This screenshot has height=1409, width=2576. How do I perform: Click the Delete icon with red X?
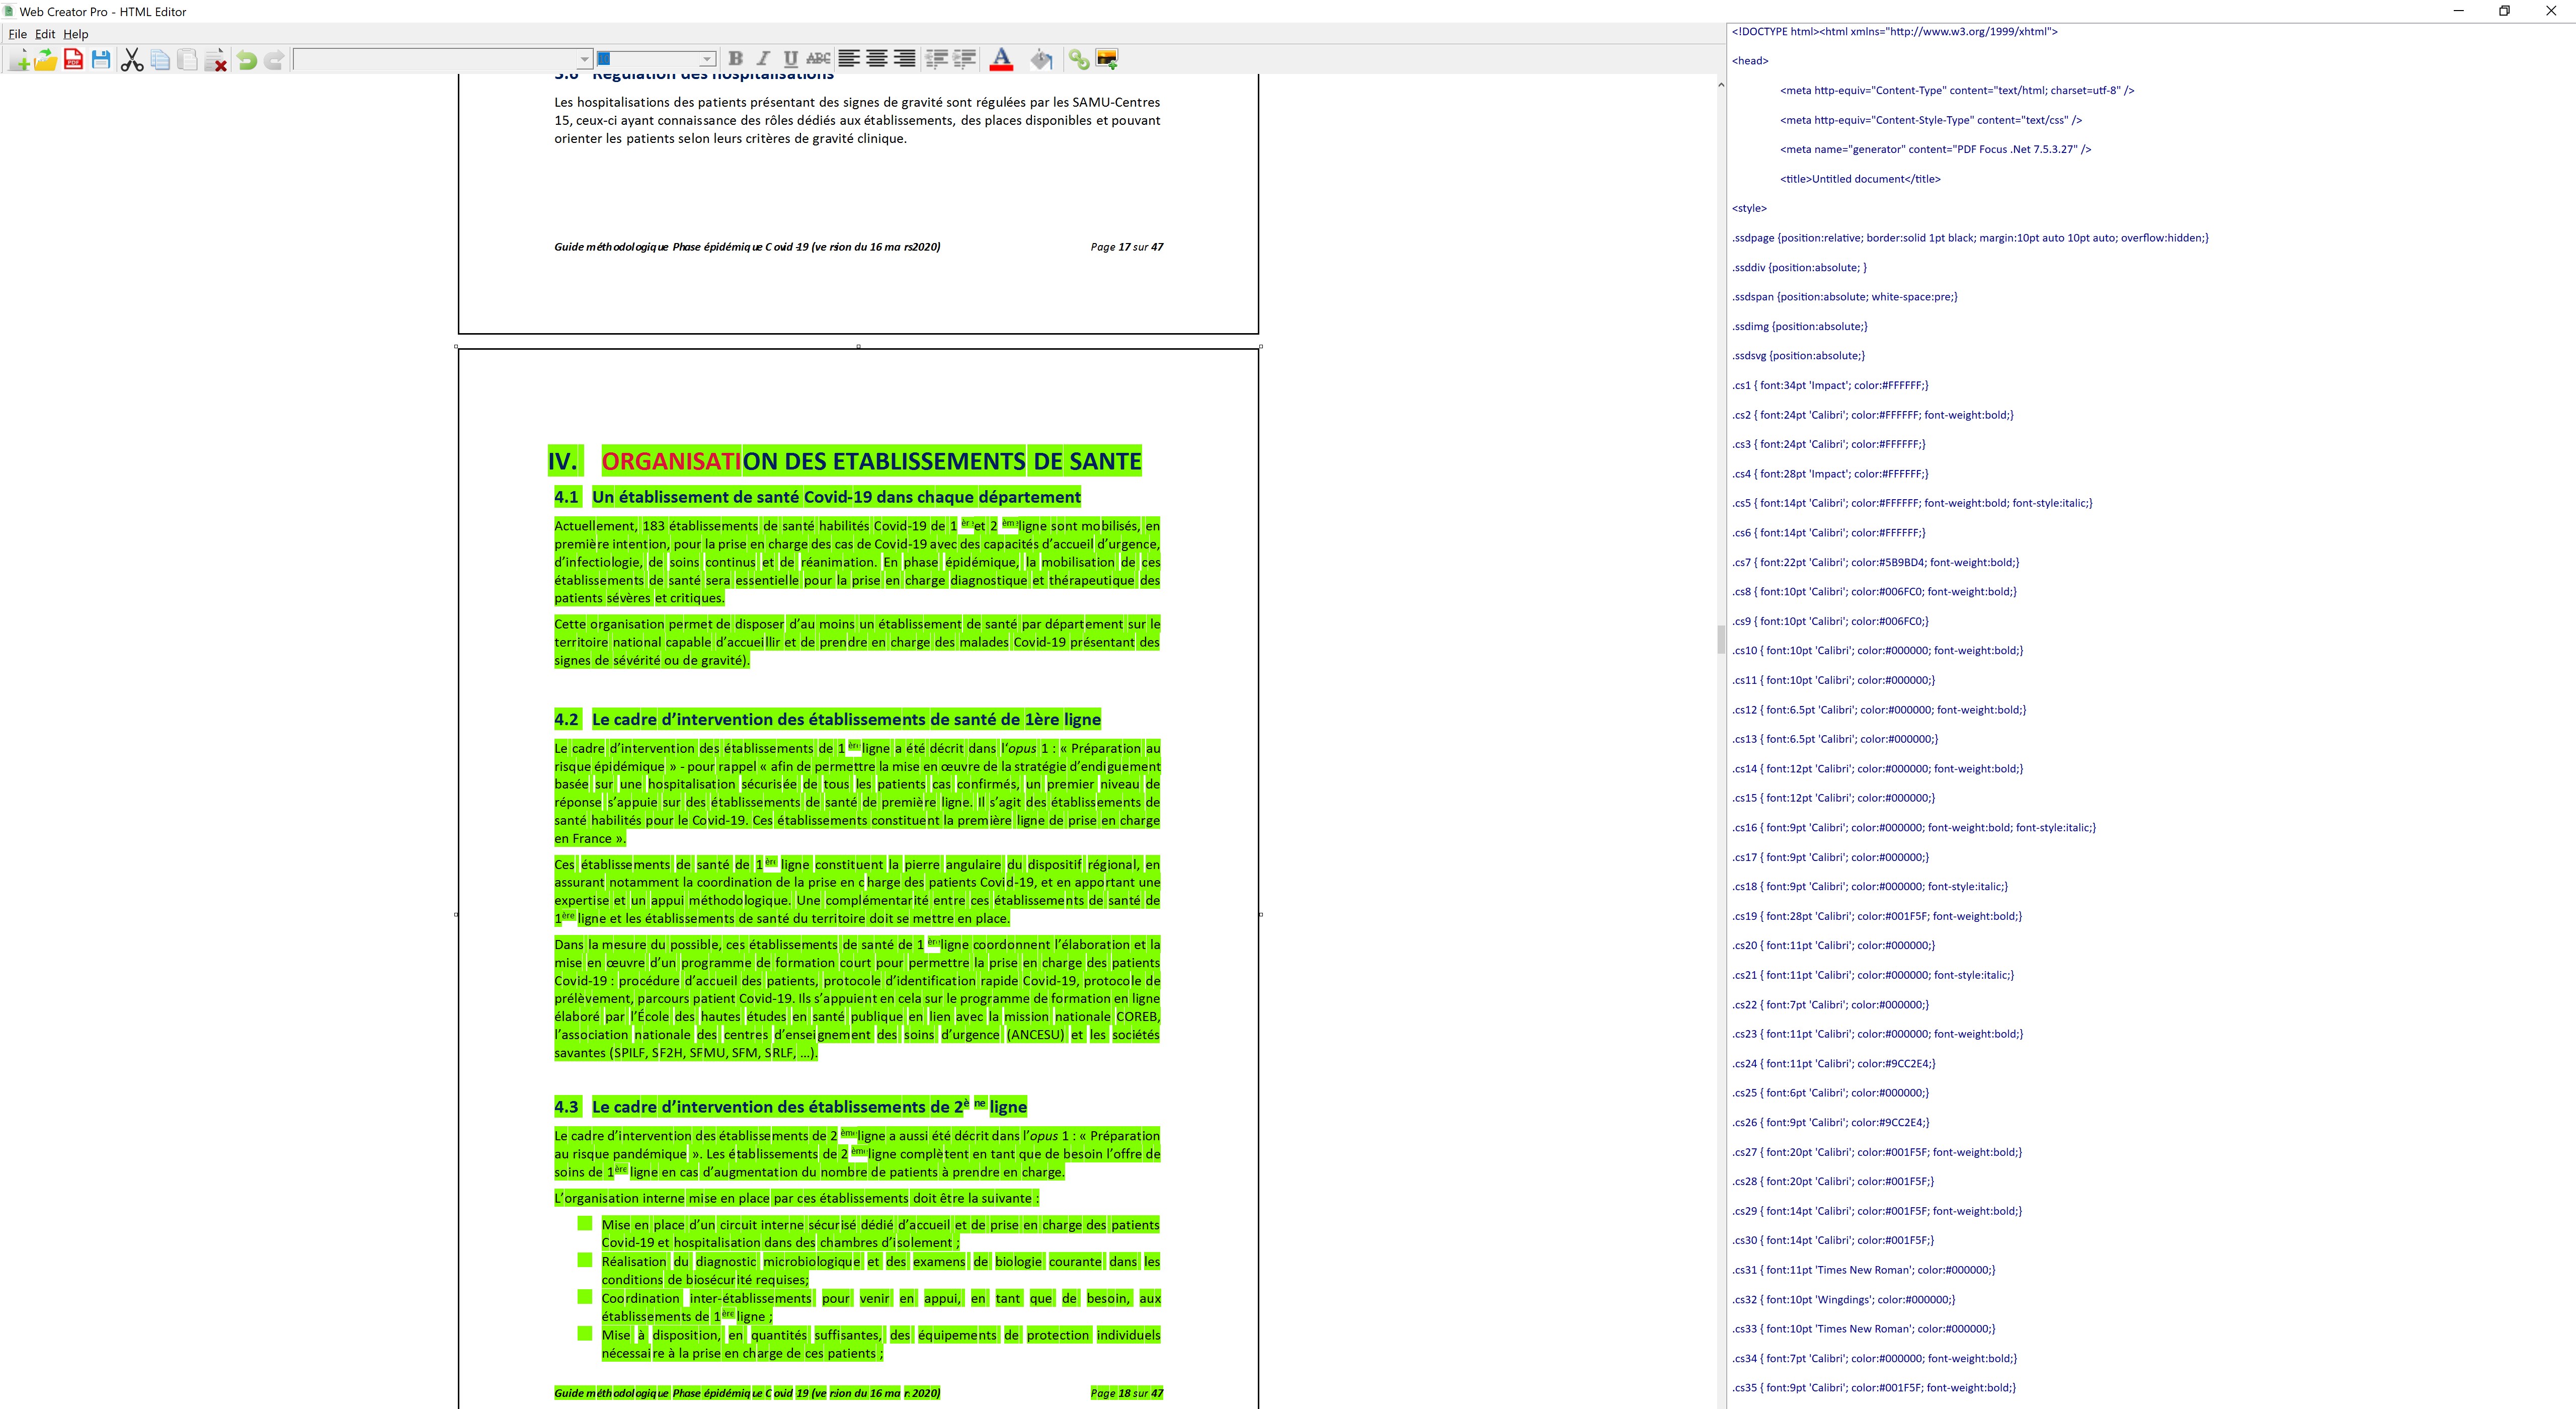click(x=215, y=60)
